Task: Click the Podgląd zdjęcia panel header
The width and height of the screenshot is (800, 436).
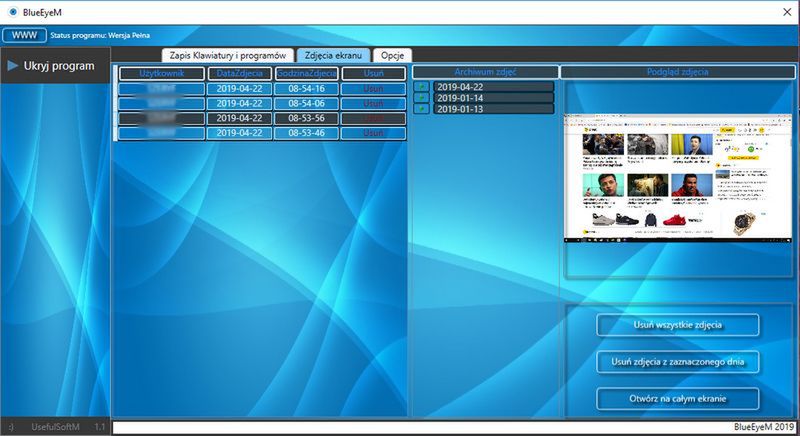Action: [678, 72]
